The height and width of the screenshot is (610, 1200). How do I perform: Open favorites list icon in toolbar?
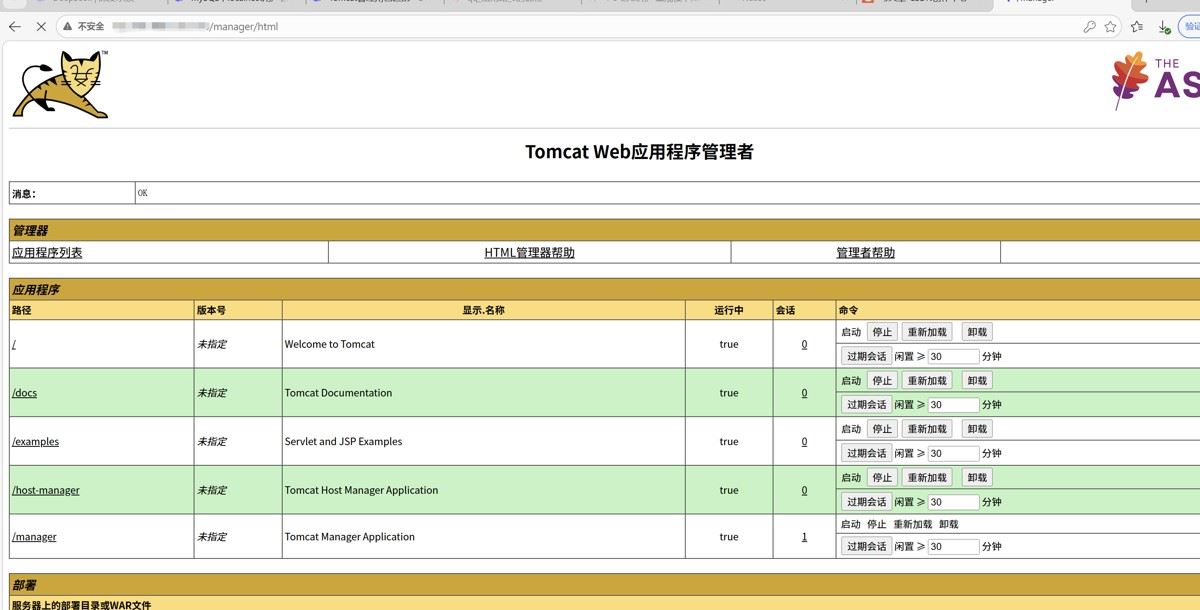[1138, 27]
